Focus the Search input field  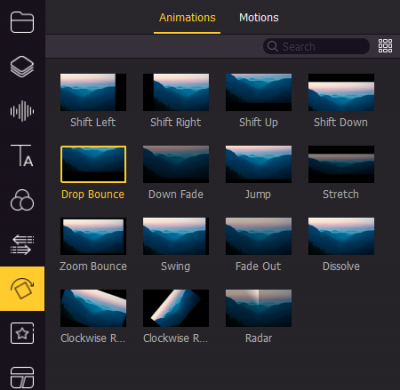point(316,46)
